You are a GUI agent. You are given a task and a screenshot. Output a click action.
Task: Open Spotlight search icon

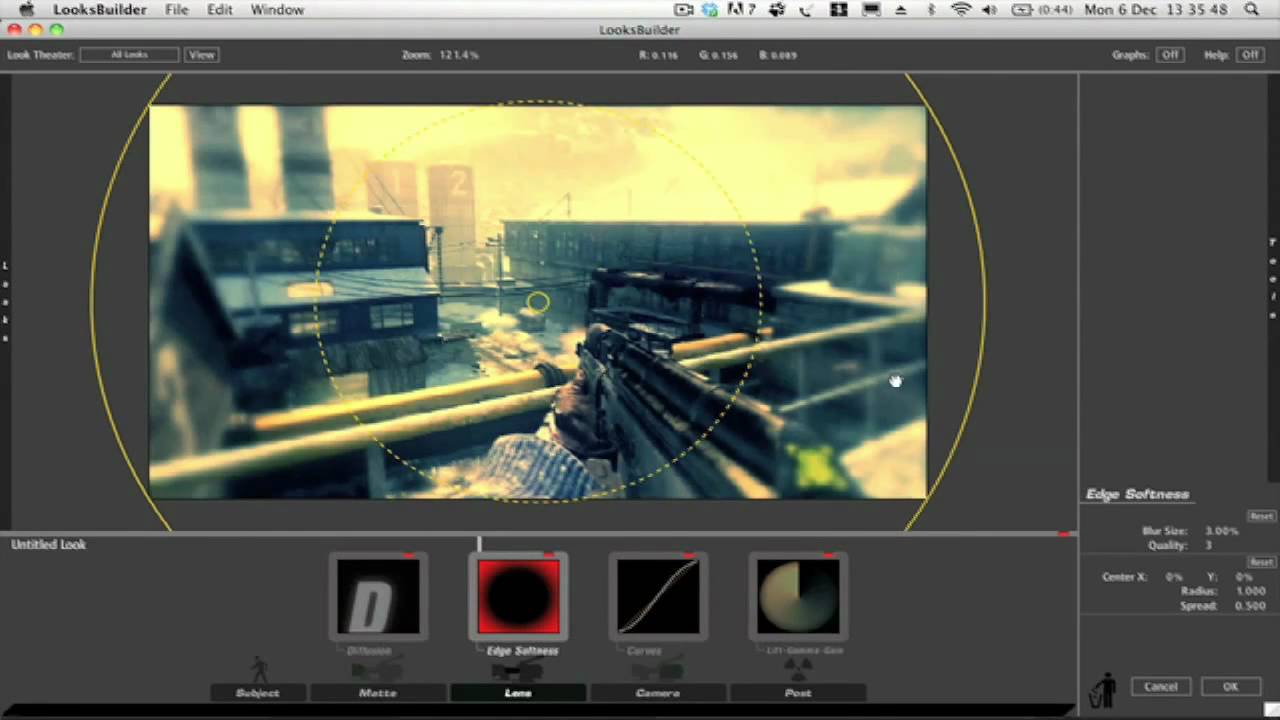coord(1251,10)
